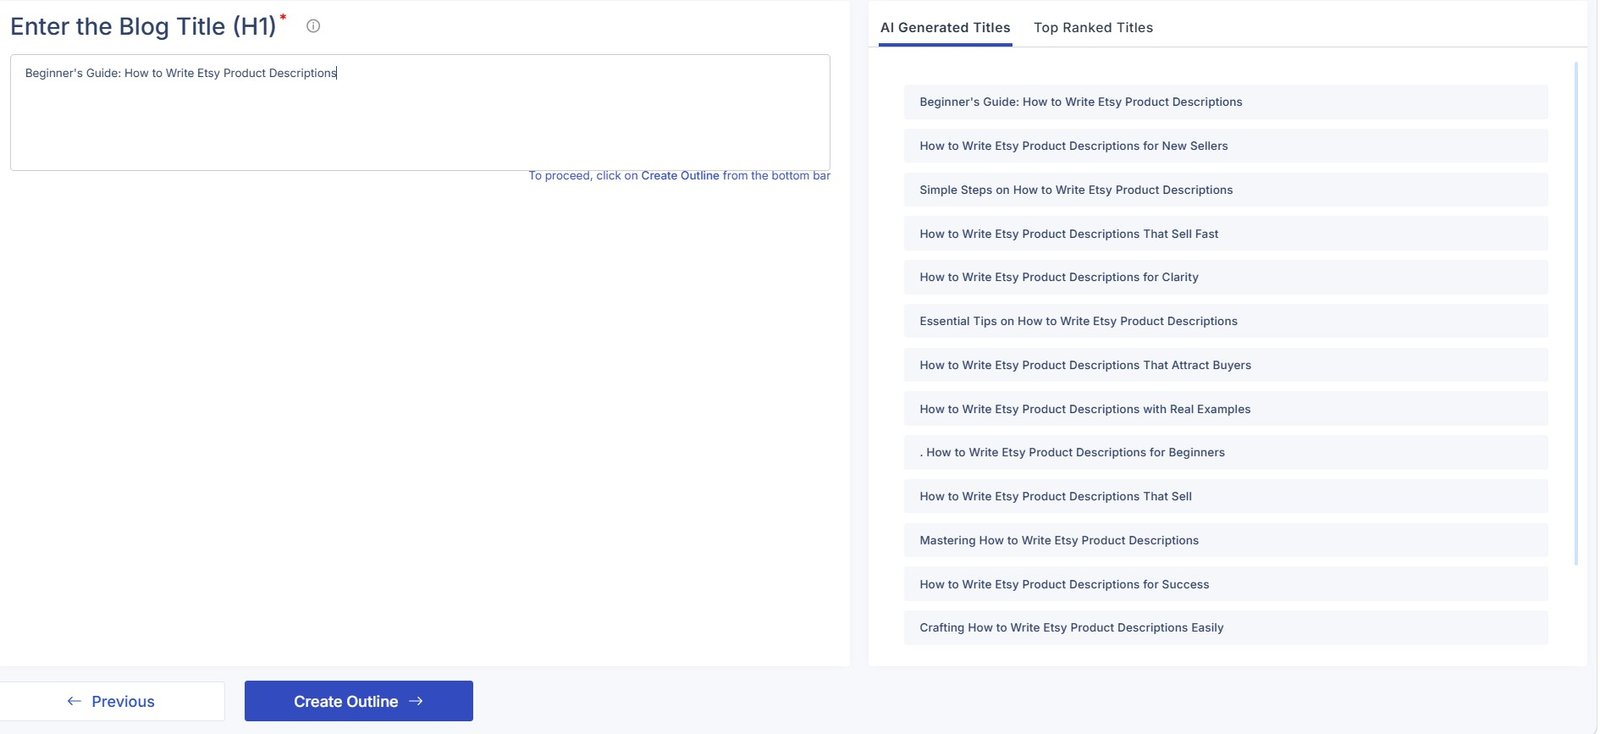Screen dimensions: 1600x734
Task: Choose title ending 'for New Sellers'
Action: [1226, 146]
